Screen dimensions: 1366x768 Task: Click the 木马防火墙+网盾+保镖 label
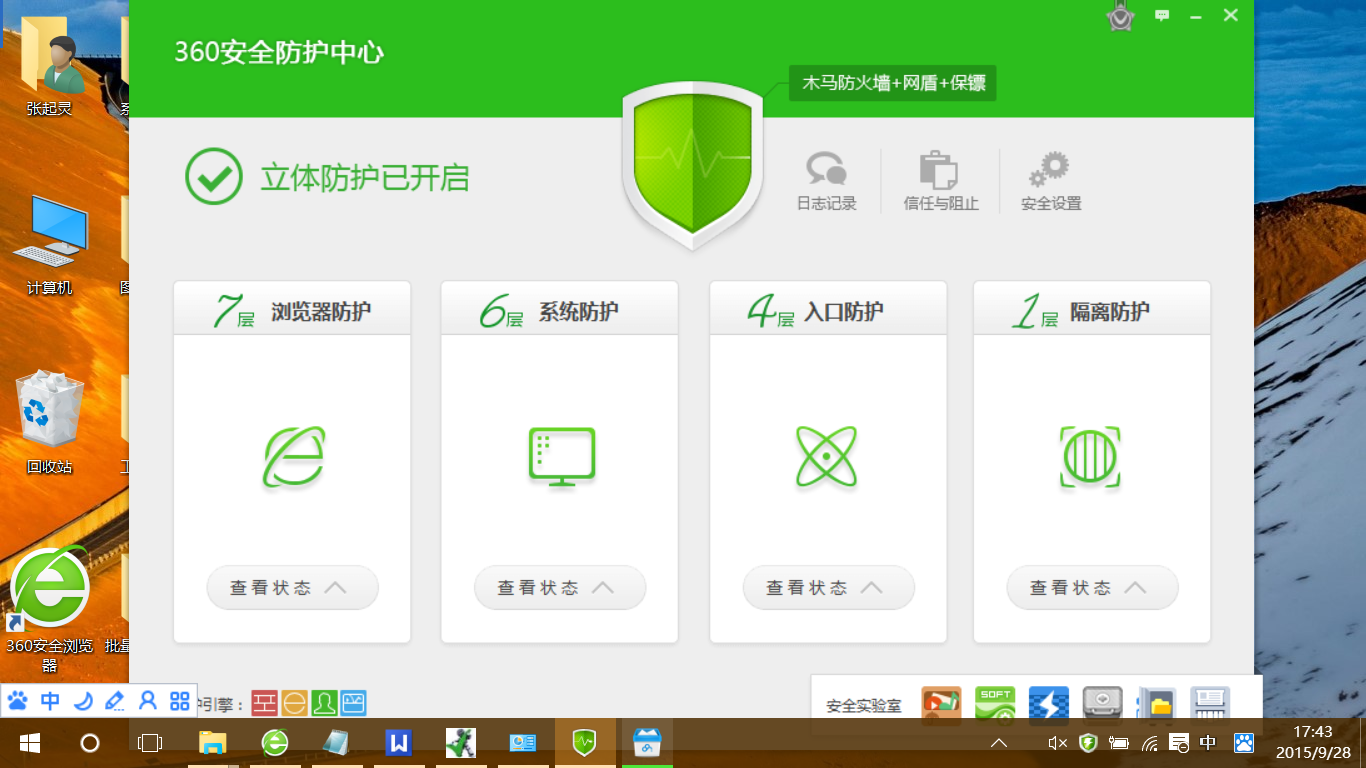[891, 83]
